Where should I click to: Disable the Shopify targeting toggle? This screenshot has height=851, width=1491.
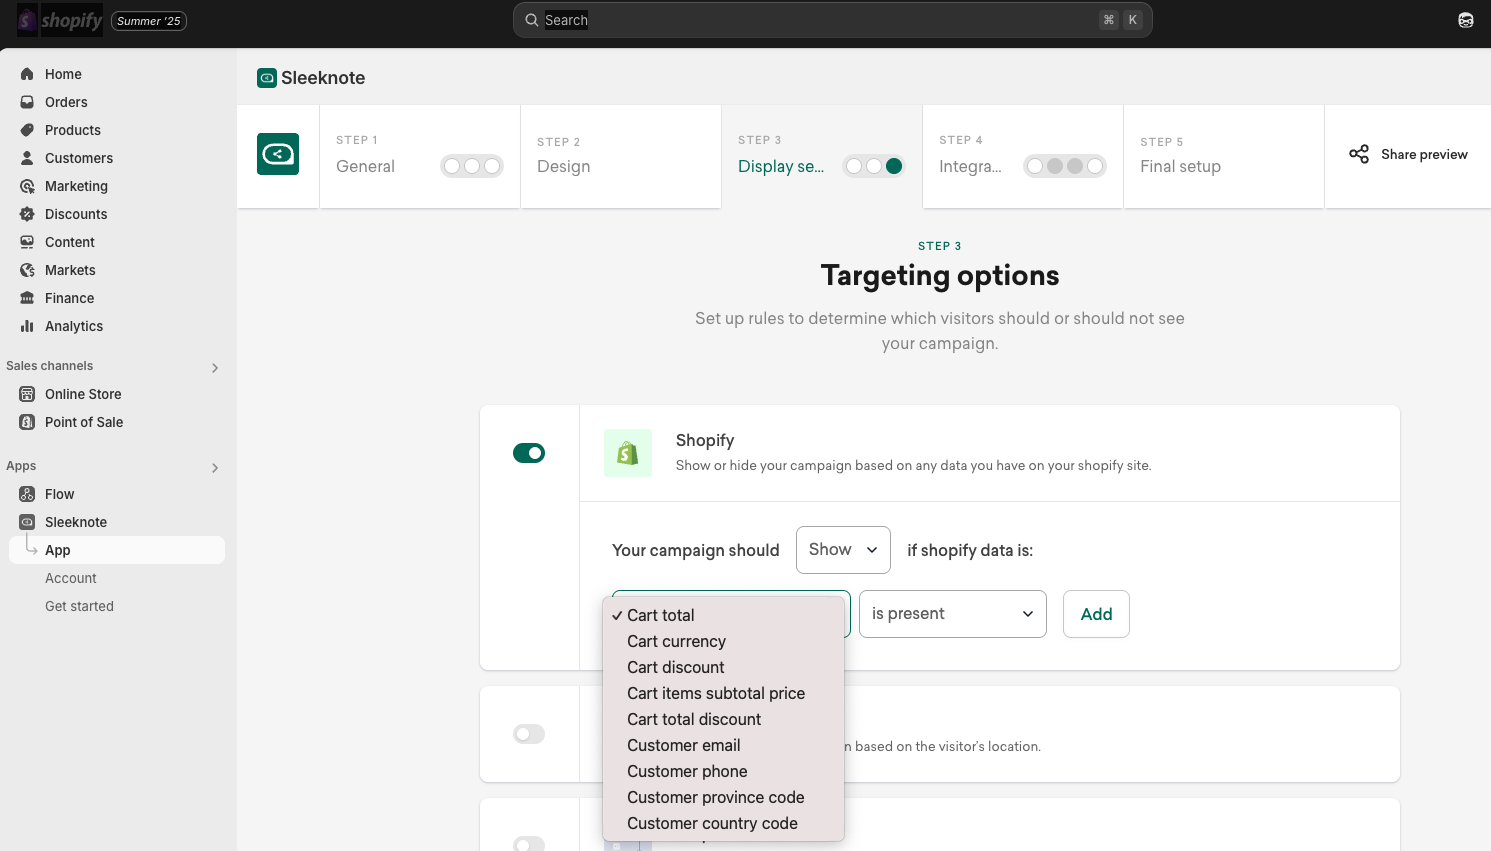click(529, 453)
